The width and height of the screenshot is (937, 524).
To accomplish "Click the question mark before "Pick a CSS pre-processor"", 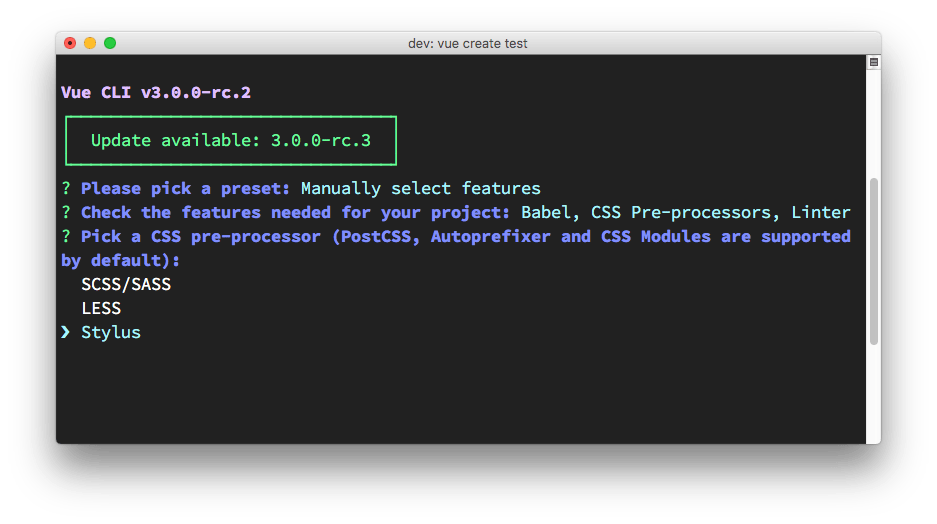I will point(65,236).
